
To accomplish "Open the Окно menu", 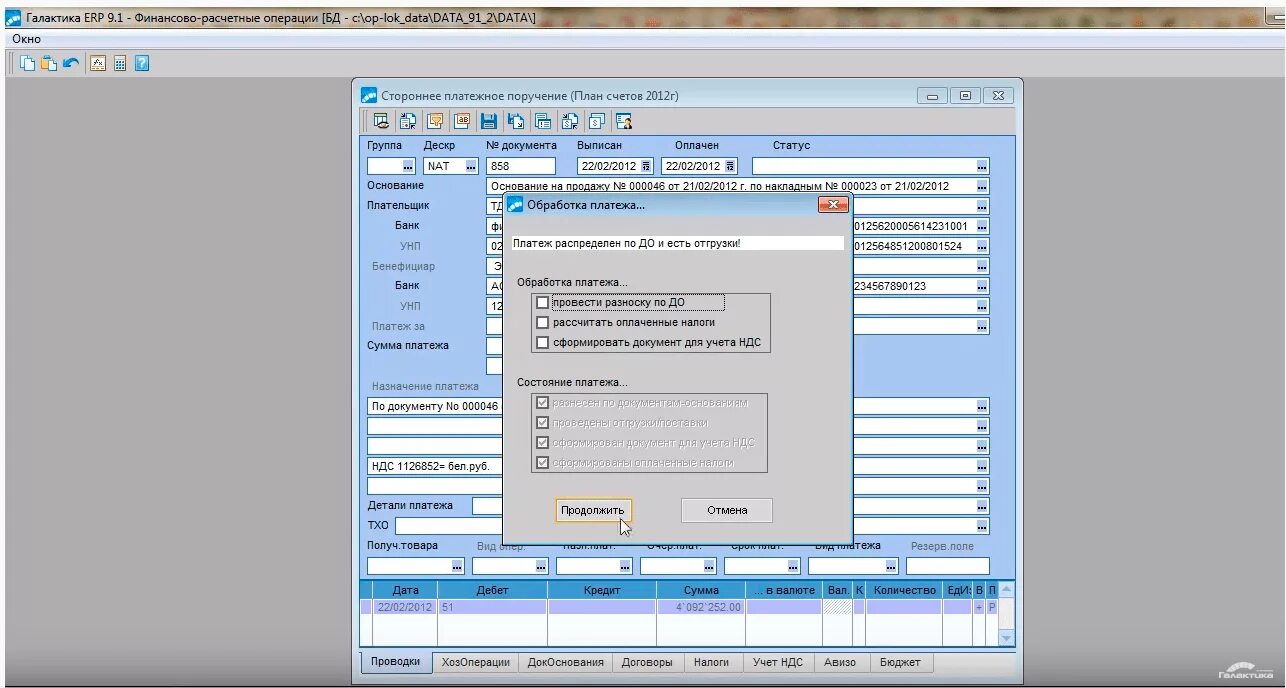I will point(26,38).
